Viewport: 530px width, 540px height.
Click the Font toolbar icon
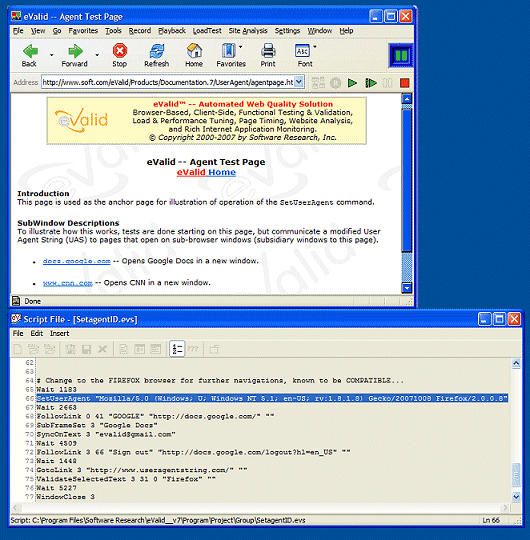[302, 51]
